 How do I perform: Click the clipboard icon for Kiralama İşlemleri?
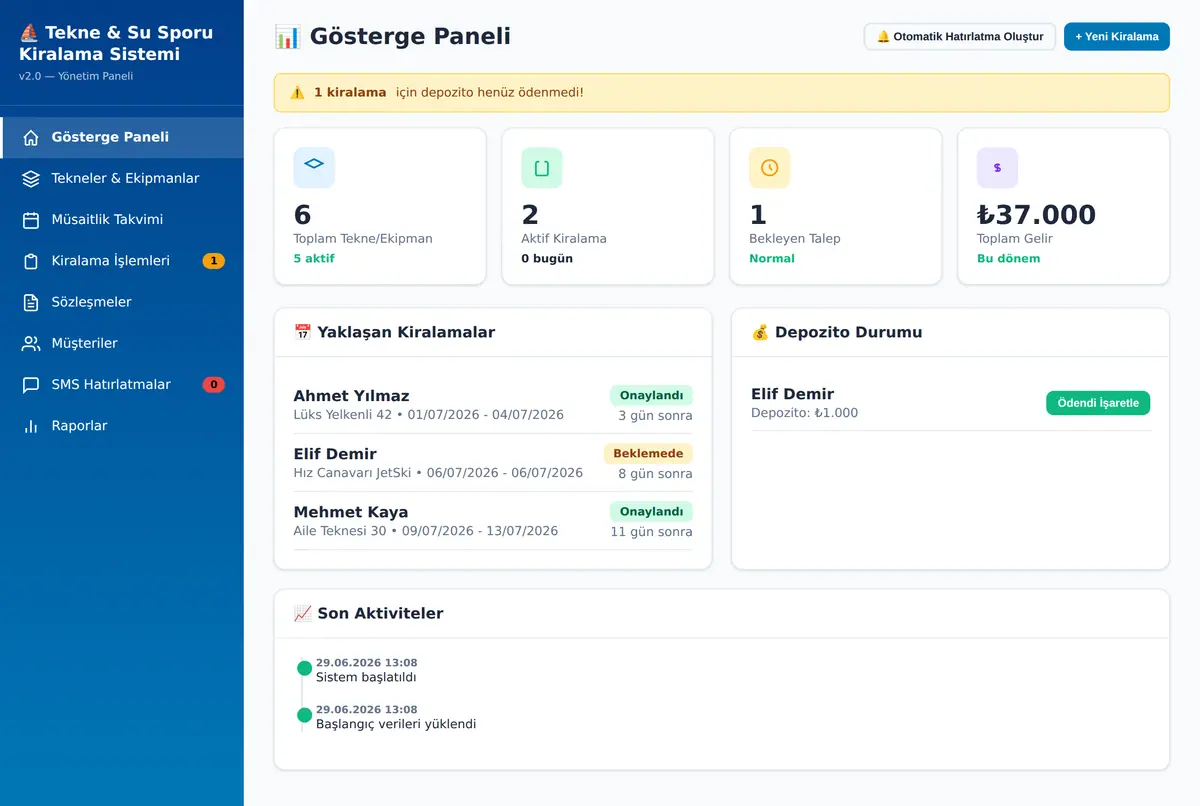31,261
